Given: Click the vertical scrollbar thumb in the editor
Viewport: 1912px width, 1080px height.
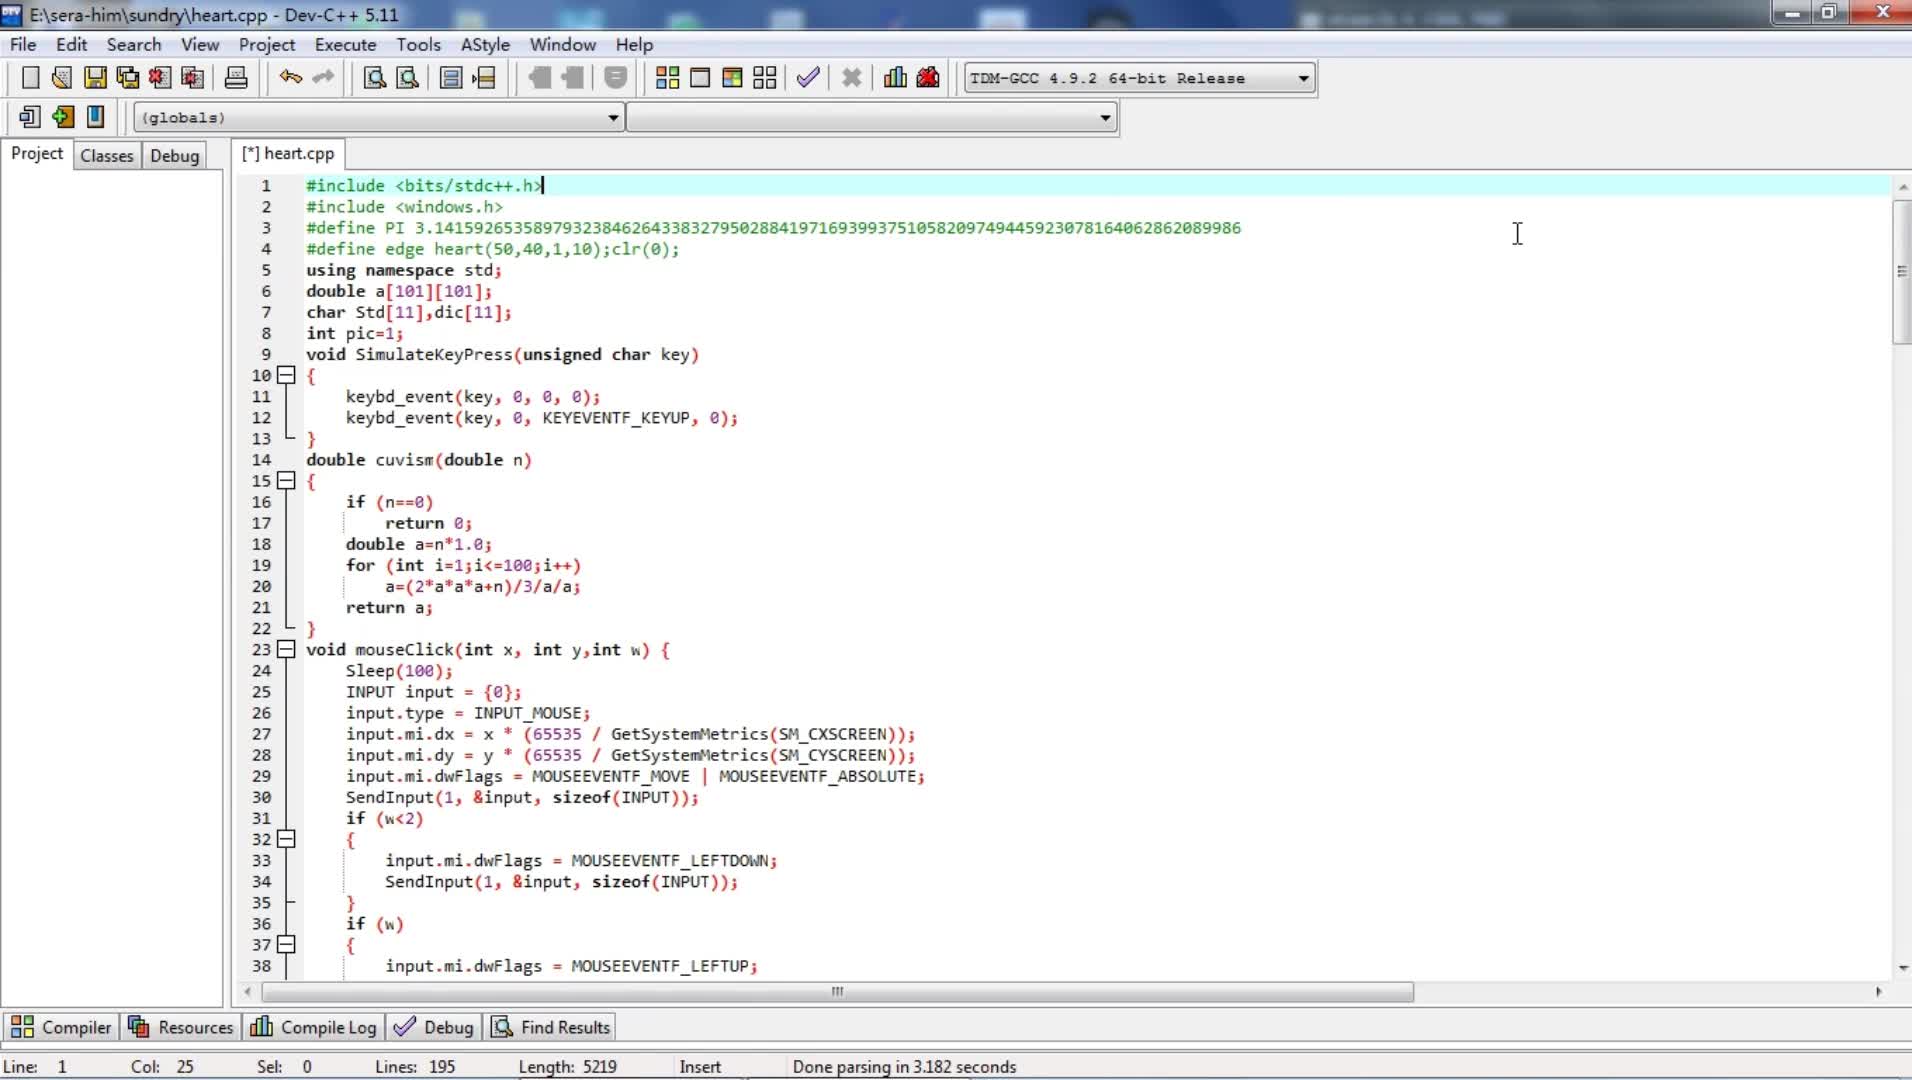Looking at the screenshot, I should point(1901,271).
